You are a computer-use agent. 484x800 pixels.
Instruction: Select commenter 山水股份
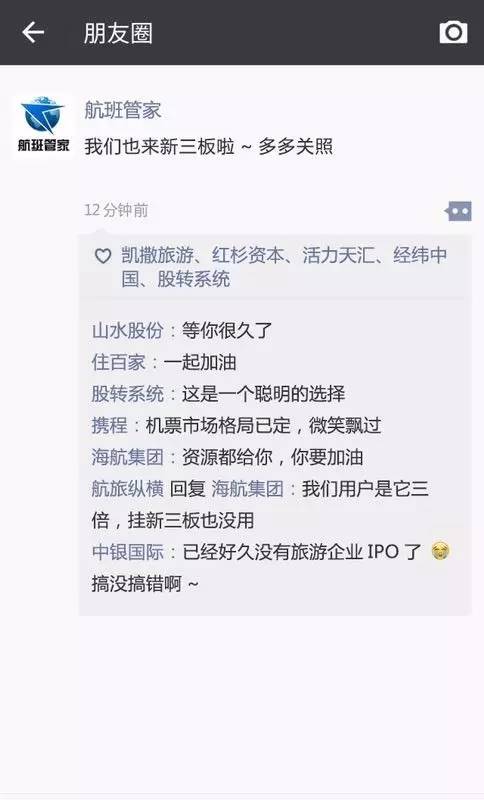(x=128, y=331)
